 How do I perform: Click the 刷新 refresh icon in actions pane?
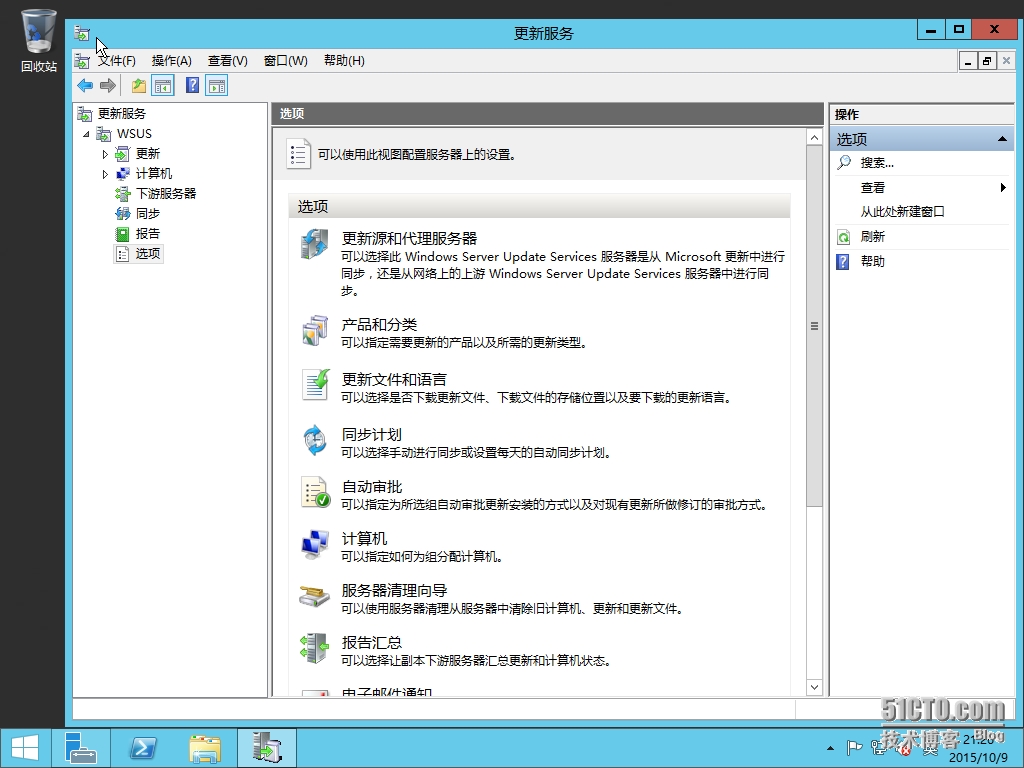(844, 237)
